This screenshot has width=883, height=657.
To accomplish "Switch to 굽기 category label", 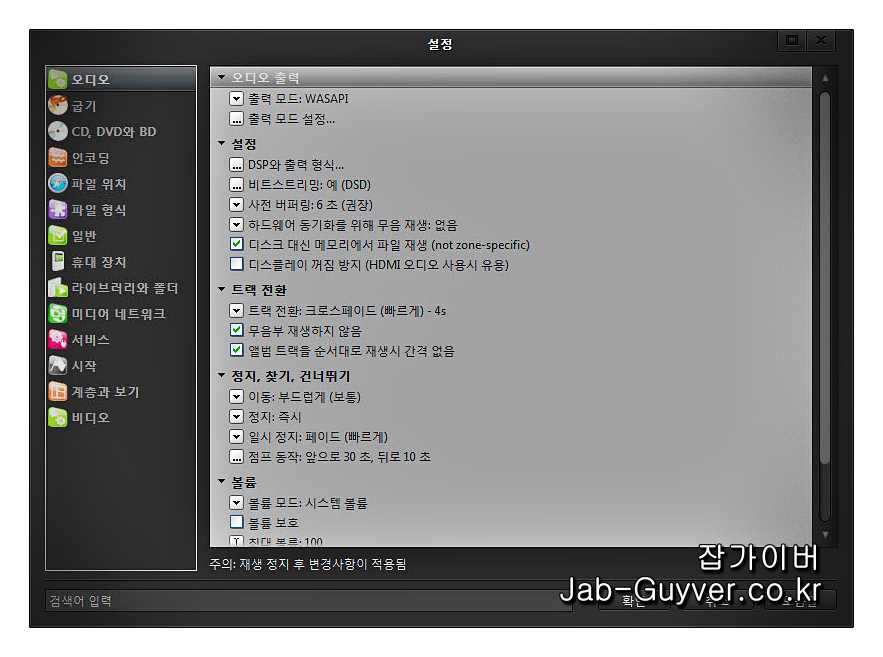I will [x=84, y=105].
